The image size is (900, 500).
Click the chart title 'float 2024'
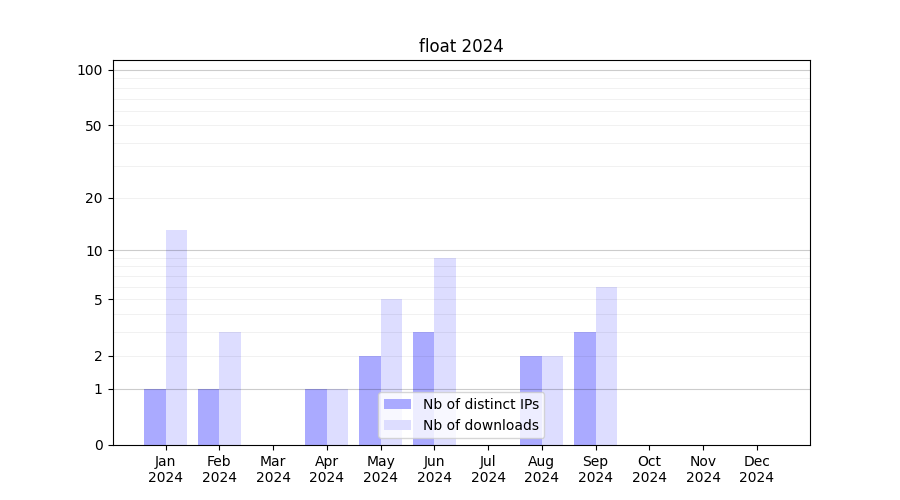(x=460, y=46)
